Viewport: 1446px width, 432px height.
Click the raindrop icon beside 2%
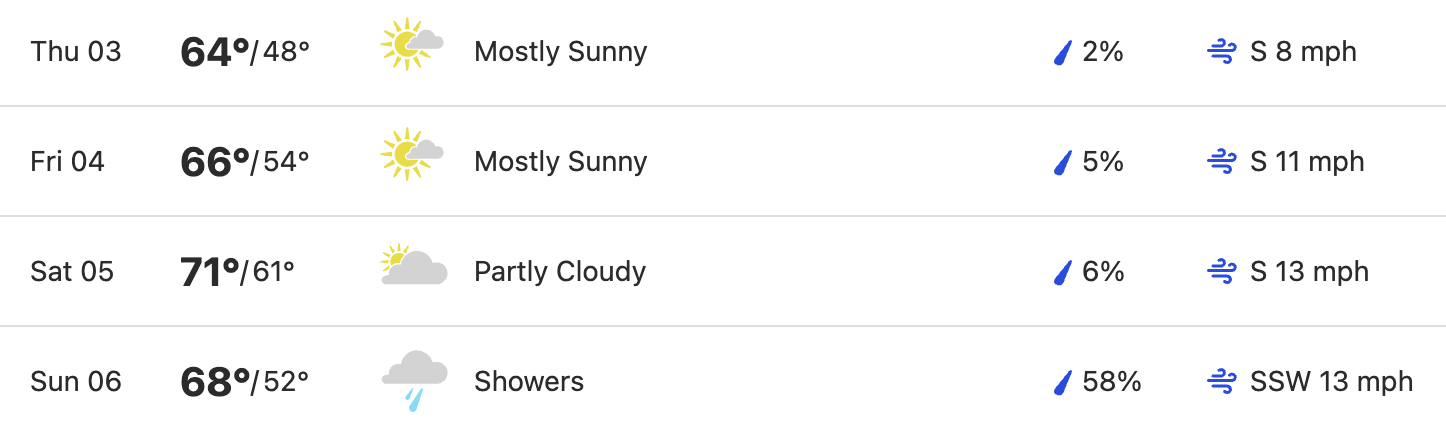[1063, 52]
